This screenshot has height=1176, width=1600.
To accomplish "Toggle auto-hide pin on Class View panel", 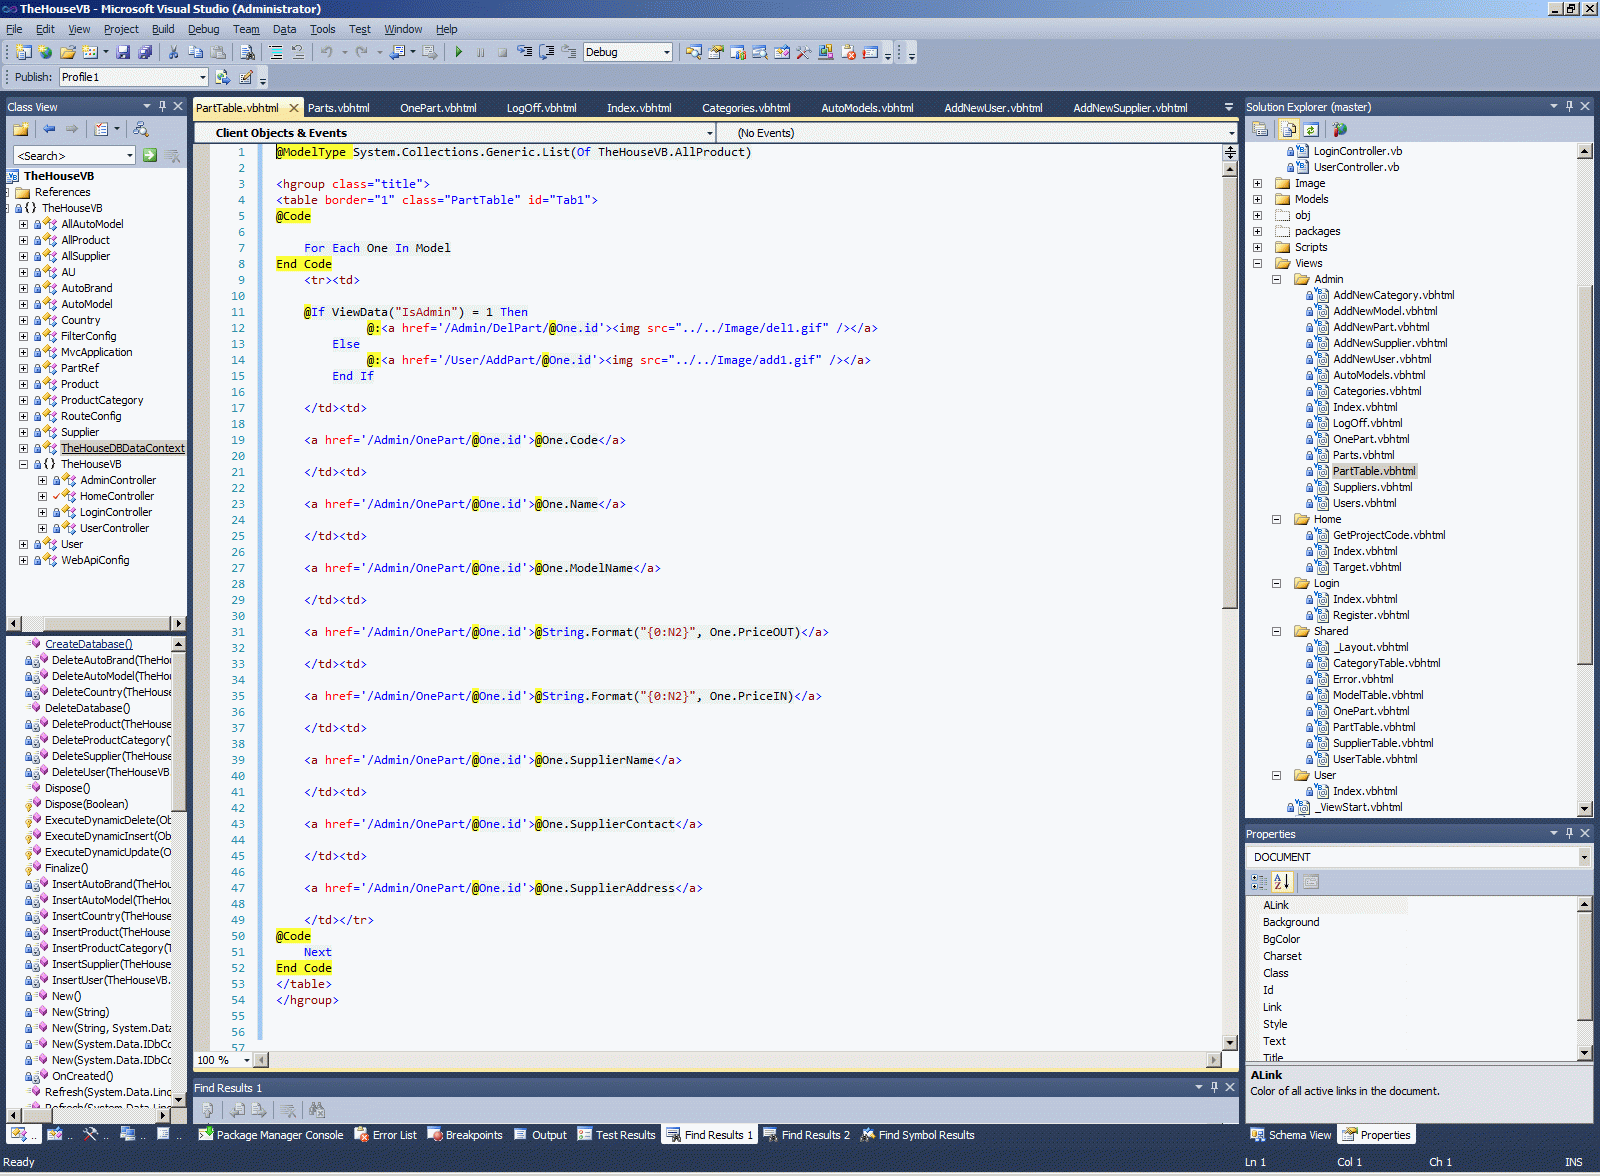I will click(x=162, y=106).
